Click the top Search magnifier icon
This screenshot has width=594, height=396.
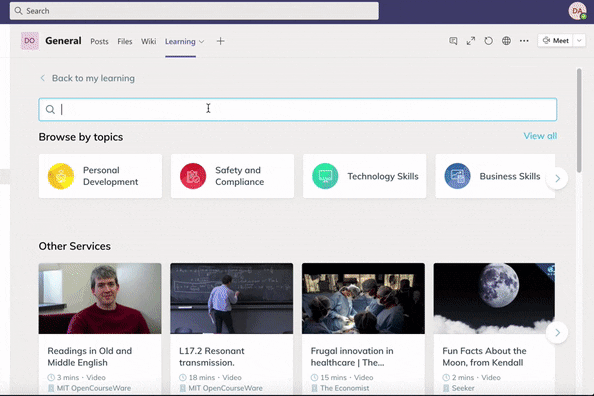[x=19, y=11]
